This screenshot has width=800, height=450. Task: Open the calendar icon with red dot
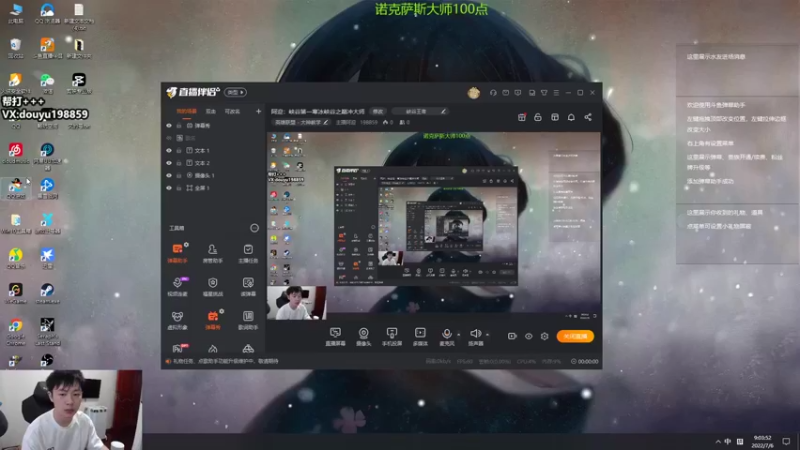click(521, 117)
